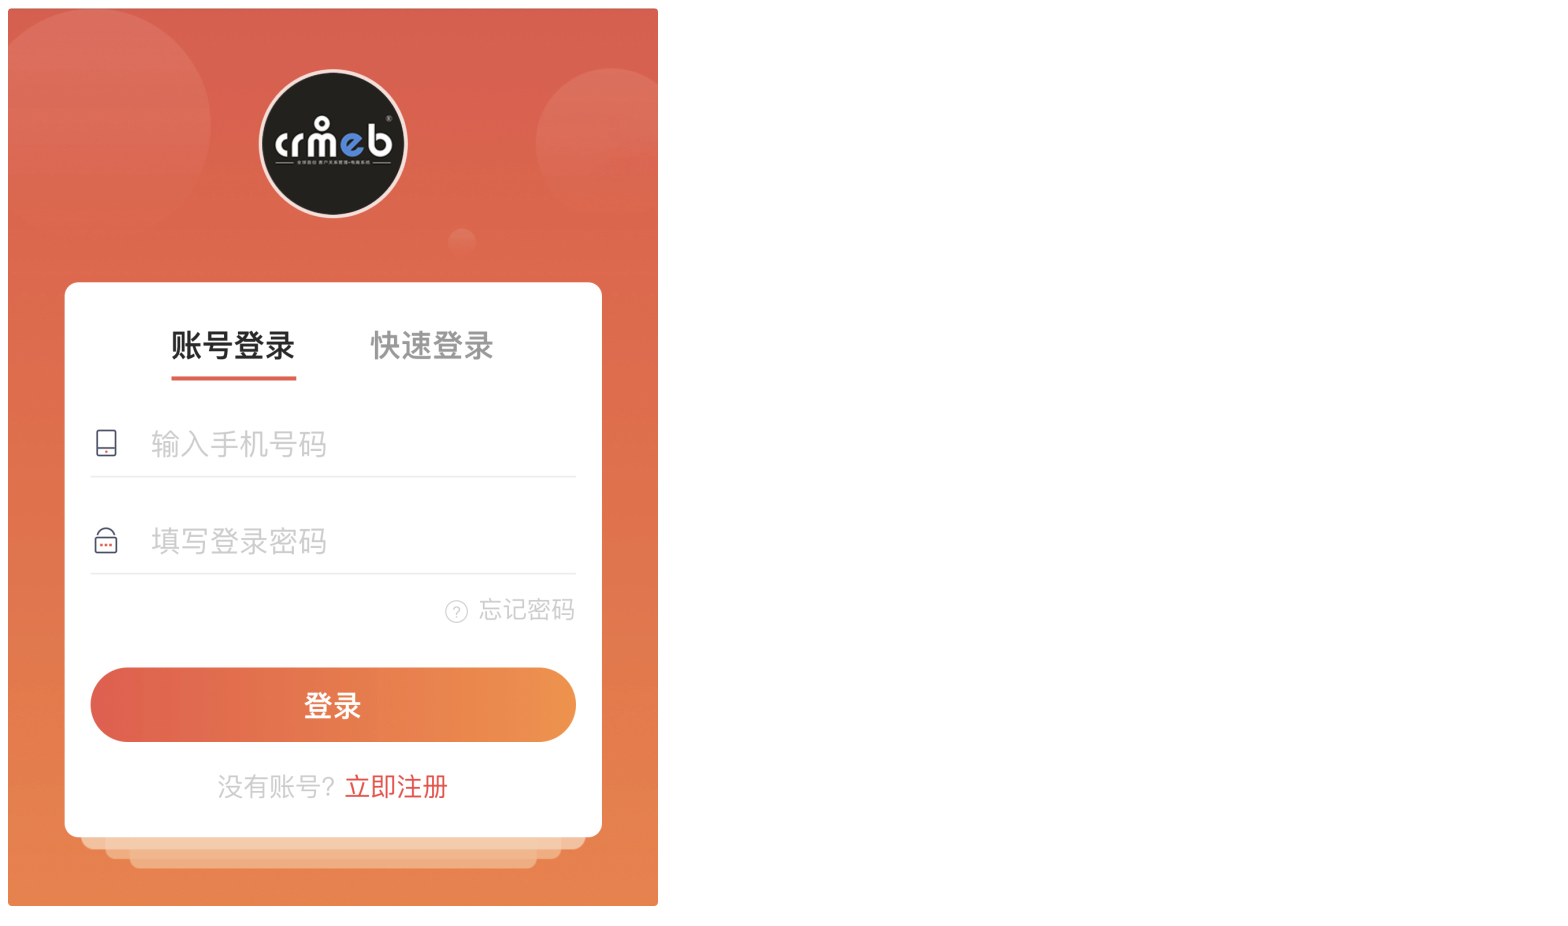This screenshot has height=926, width=1568.
Task: Click the blue letter e in the logo
Action: 353,146
